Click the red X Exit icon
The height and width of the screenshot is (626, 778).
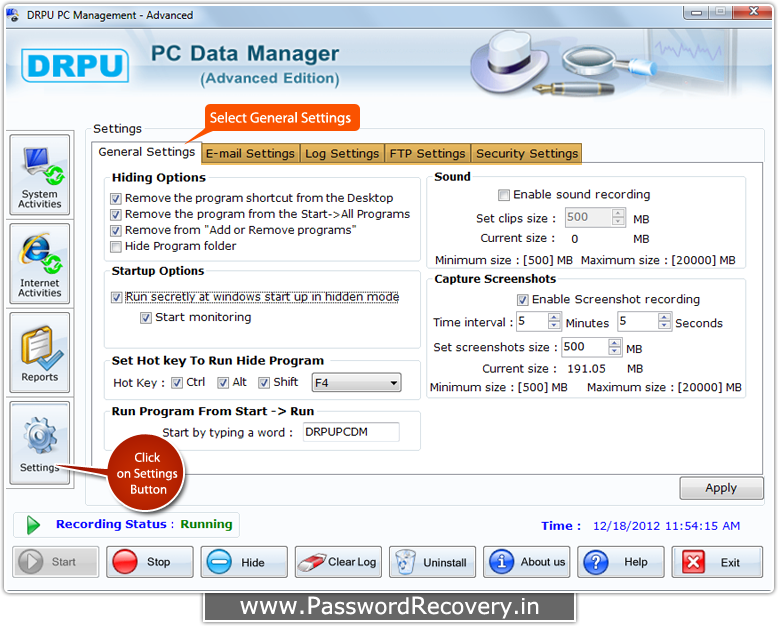coord(693,562)
